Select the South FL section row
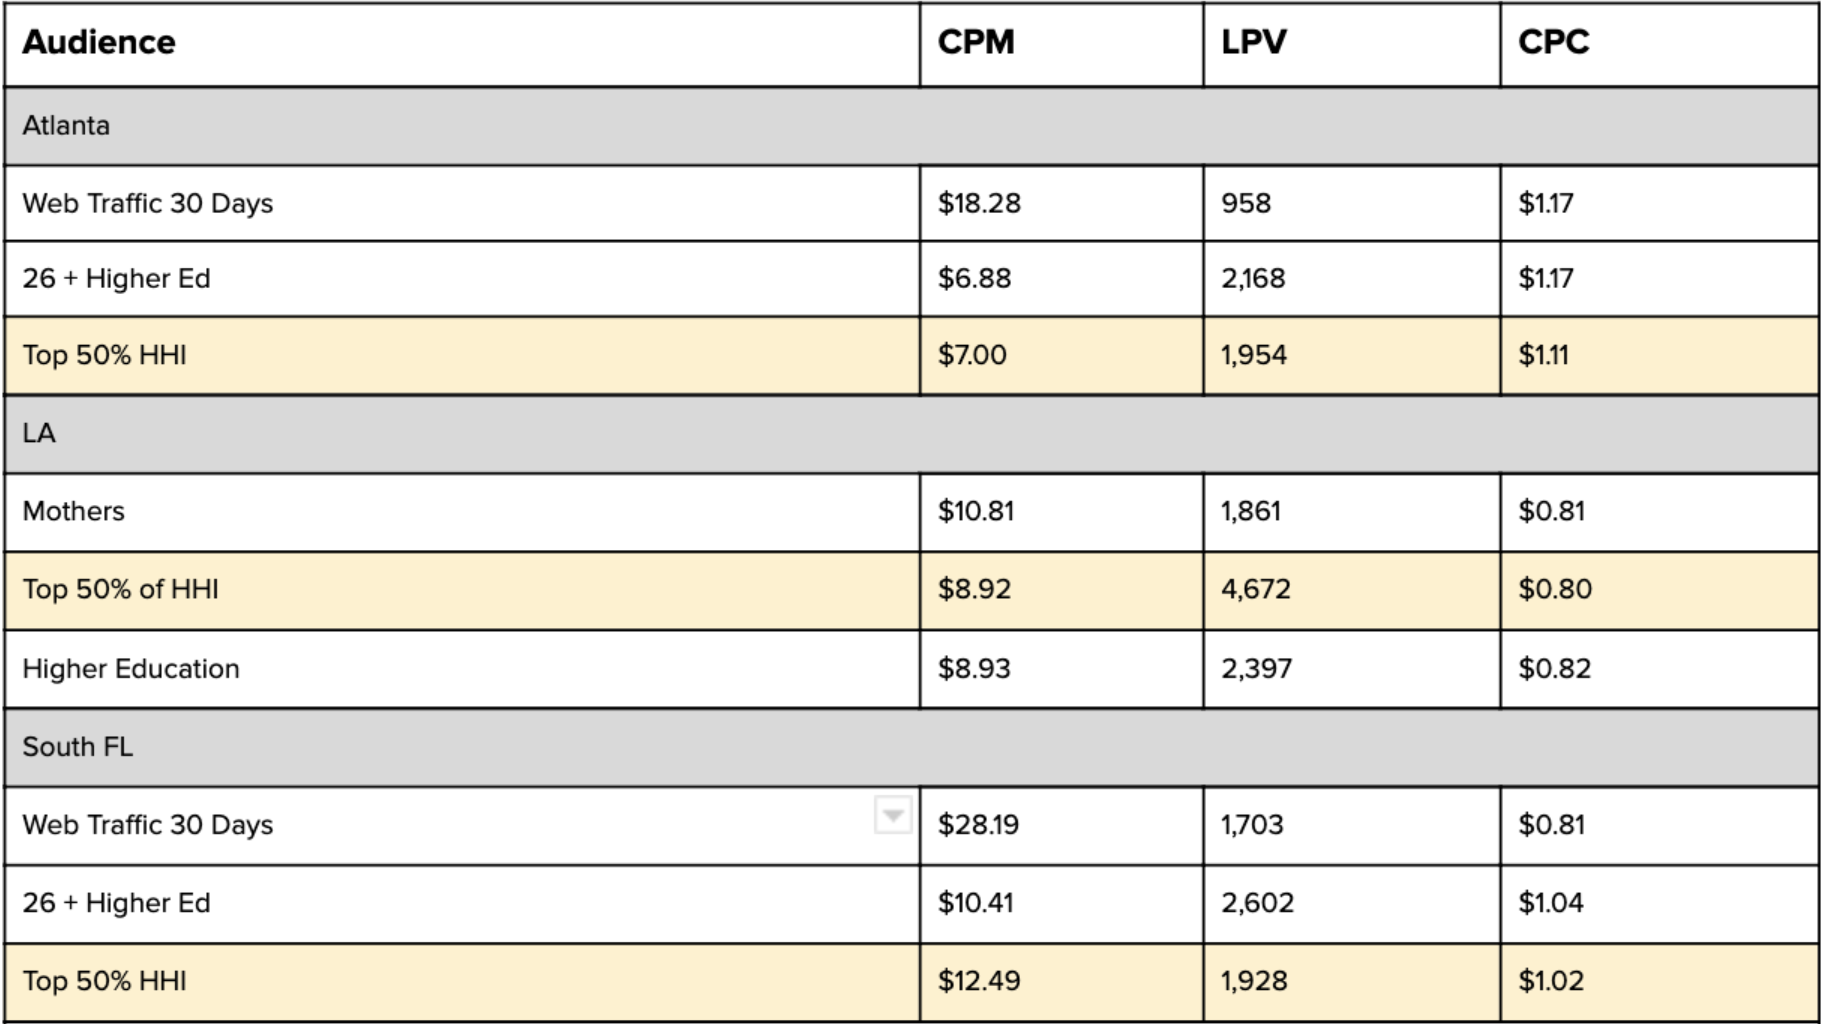 78,747
